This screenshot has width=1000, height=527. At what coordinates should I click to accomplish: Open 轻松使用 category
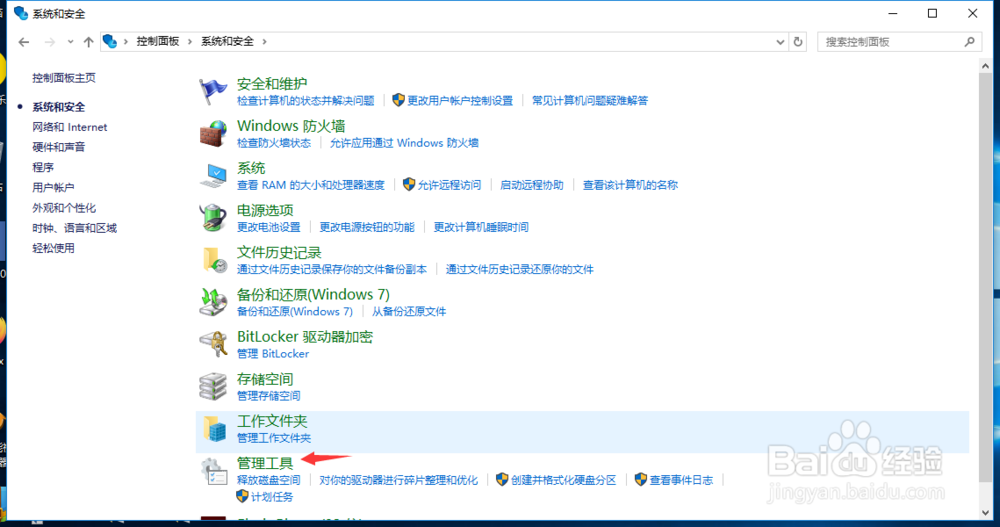(53, 248)
